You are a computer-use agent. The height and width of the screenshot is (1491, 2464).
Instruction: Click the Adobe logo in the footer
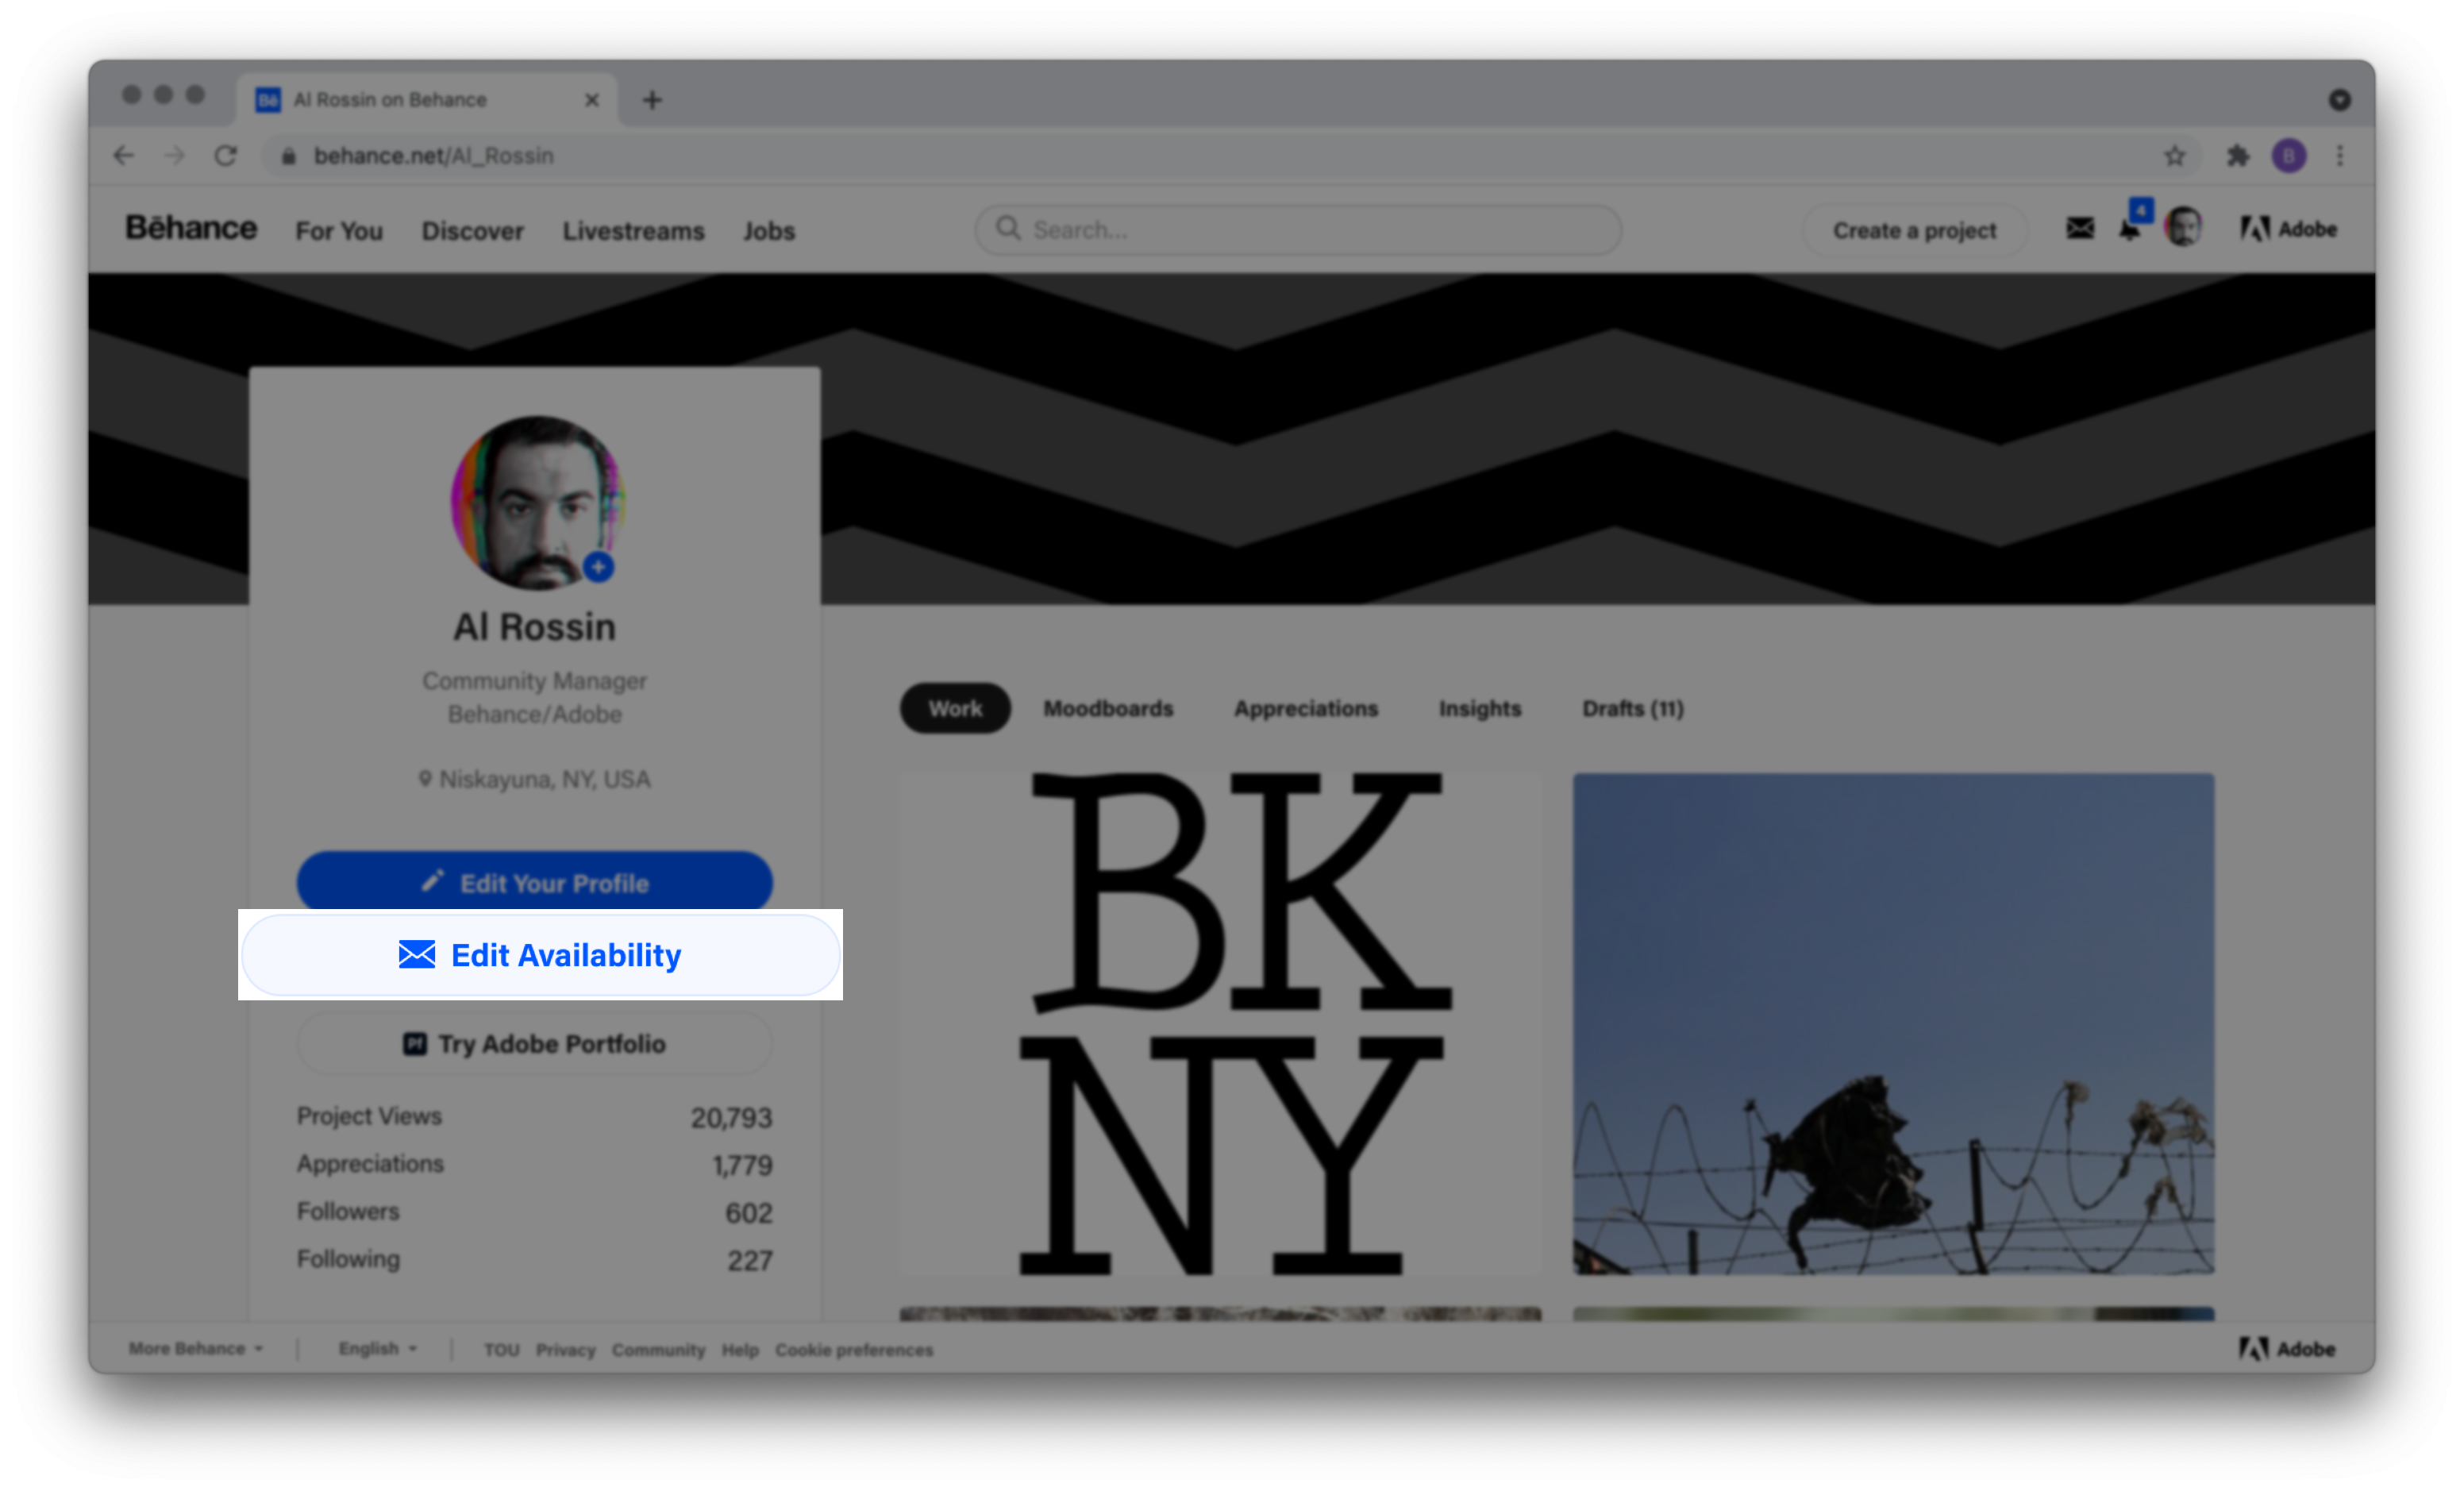point(2287,1349)
